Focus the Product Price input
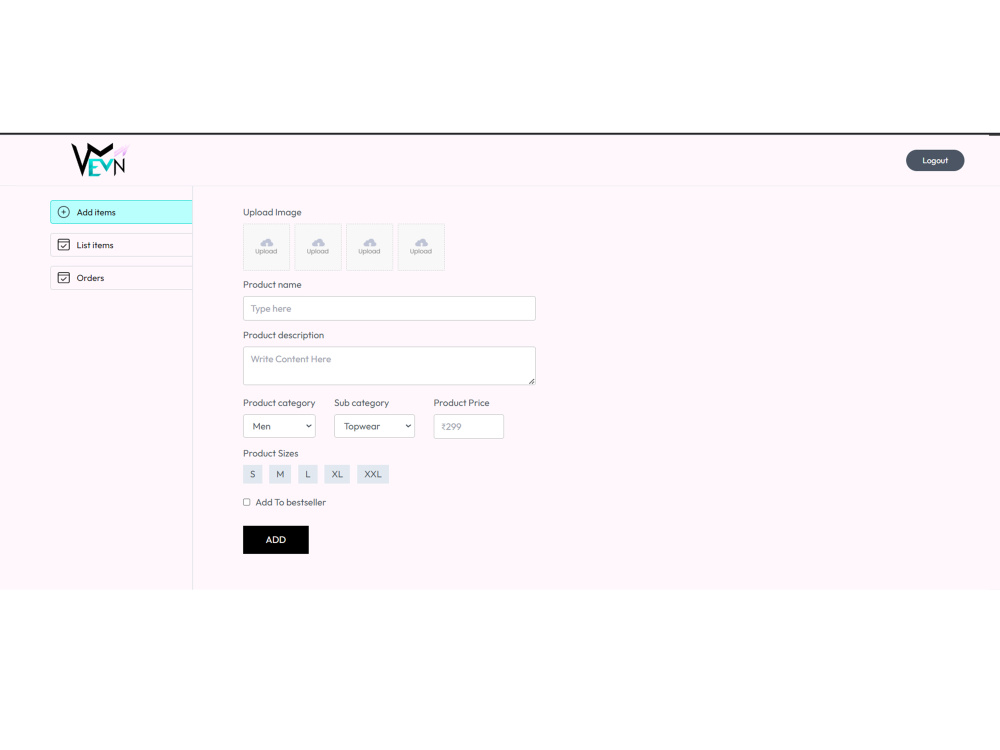This screenshot has width=1000, height=750. pyautogui.click(x=469, y=427)
